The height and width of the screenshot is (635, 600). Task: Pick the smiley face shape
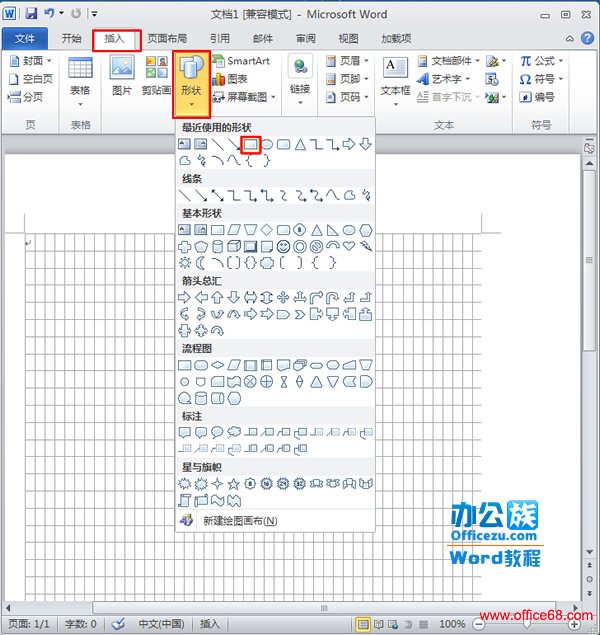(x=283, y=246)
